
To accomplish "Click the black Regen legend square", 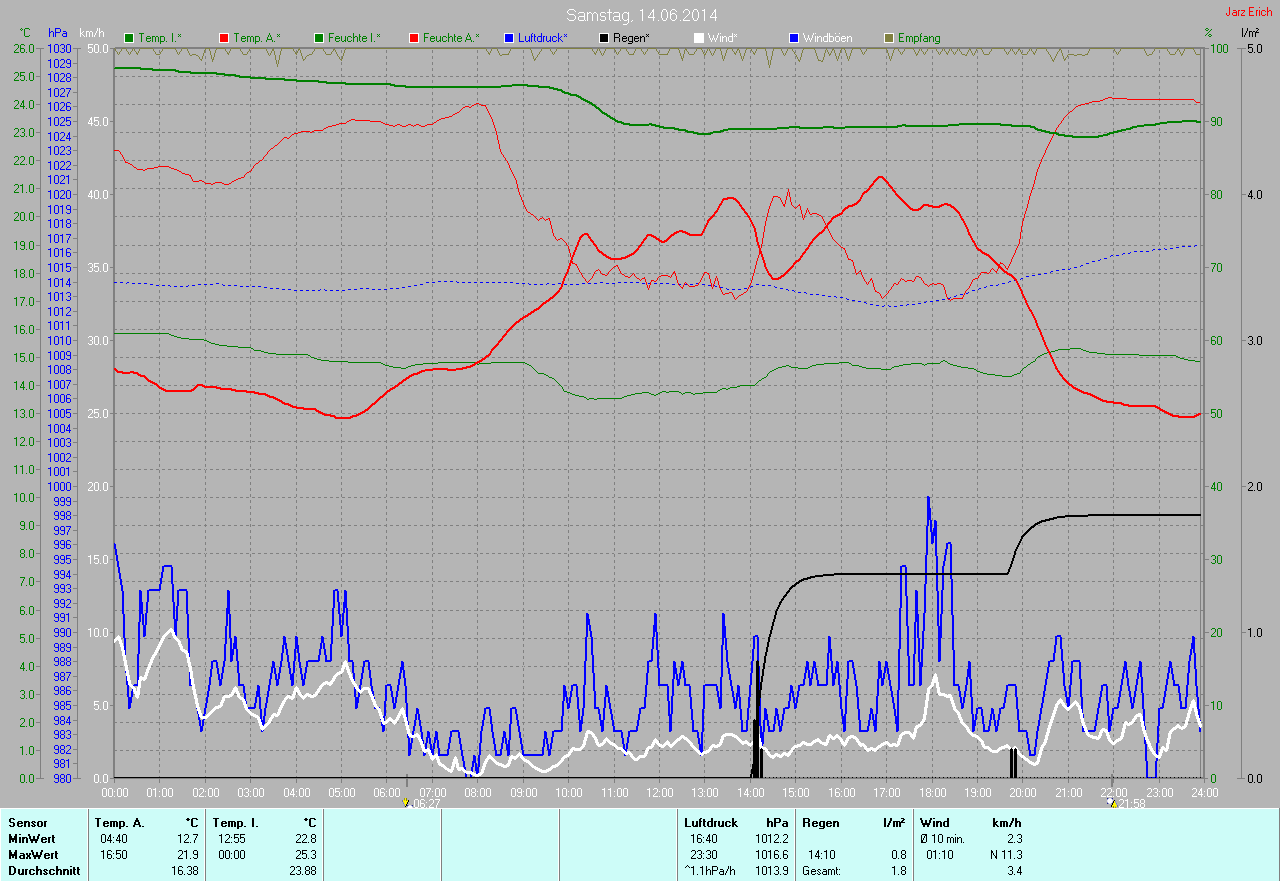I will [x=604, y=38].
